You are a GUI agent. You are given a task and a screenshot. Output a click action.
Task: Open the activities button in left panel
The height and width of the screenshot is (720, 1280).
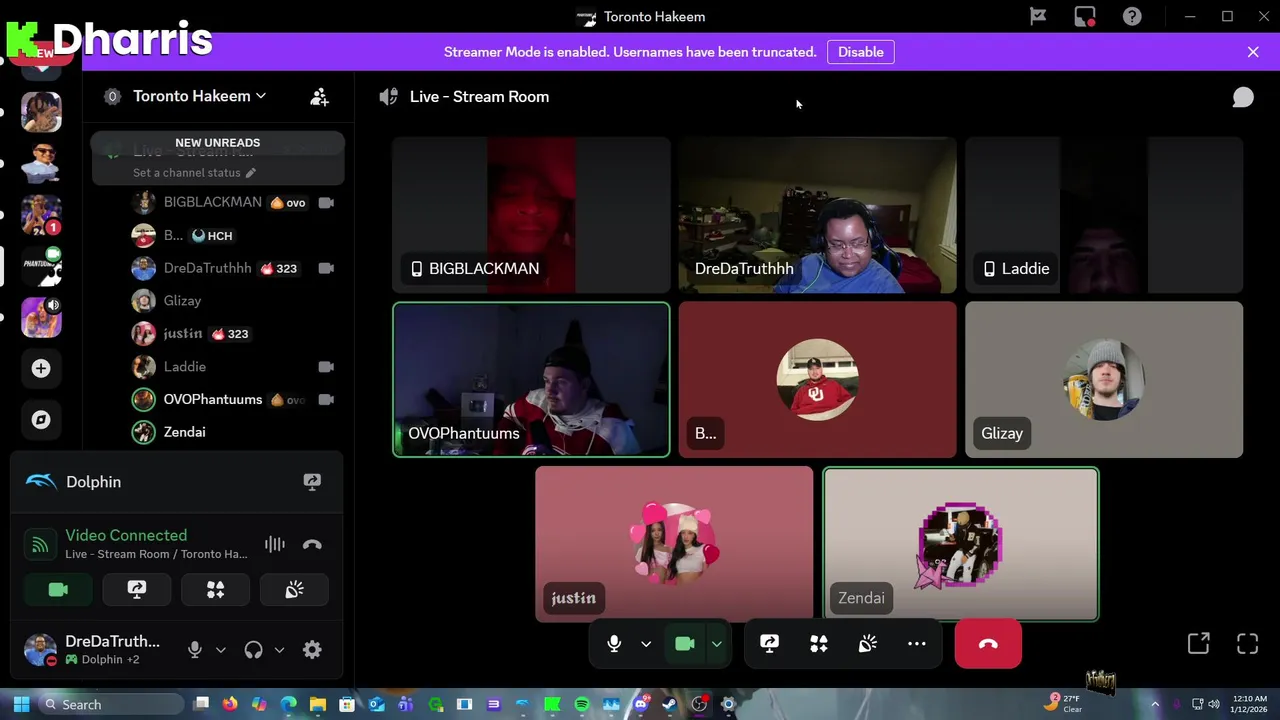click(x=215, y=590)
